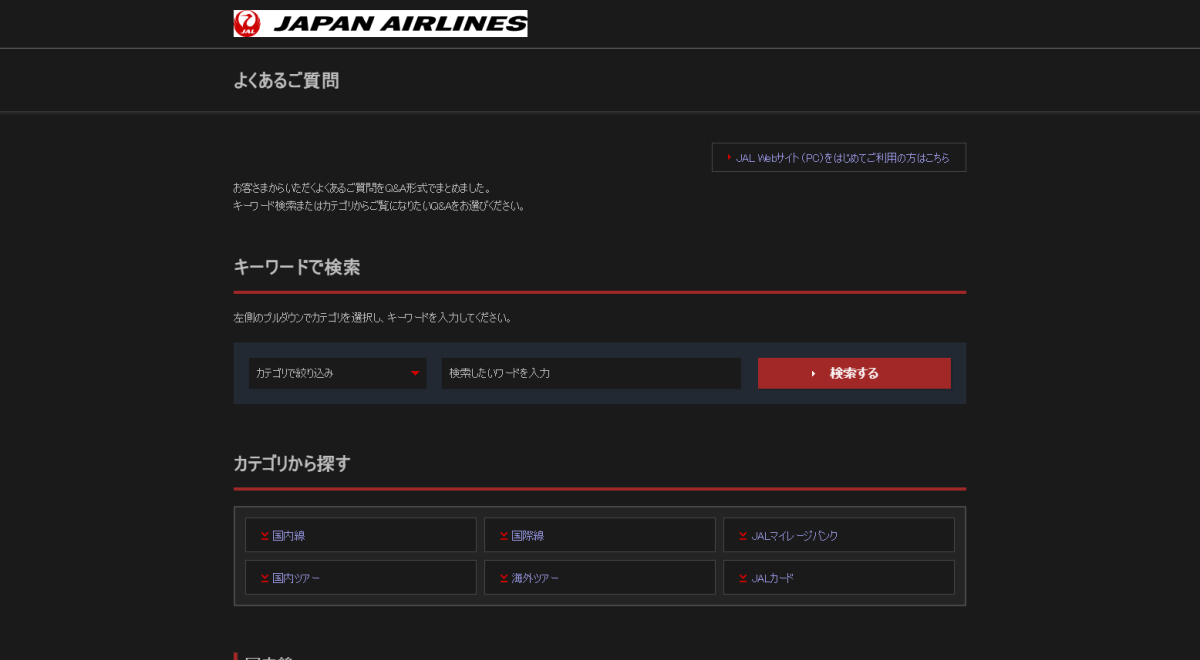1200x660 pixels.
Task: Go to the 国内ツアー category
Action: [x=361, y=578]
